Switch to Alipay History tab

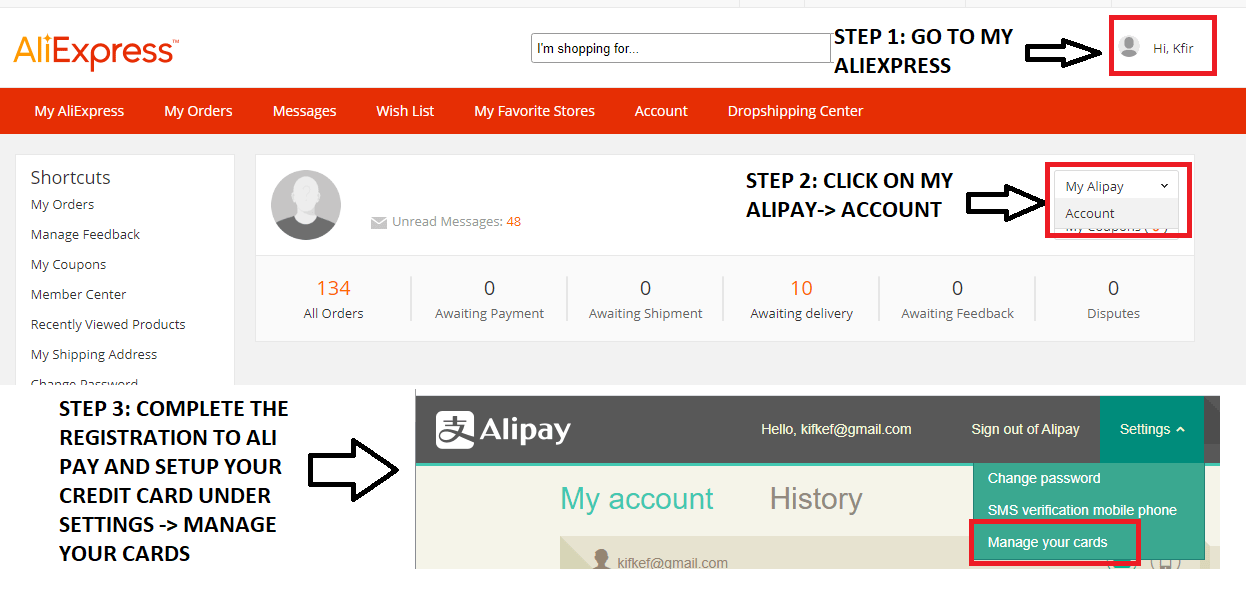[x=815, y=498]
